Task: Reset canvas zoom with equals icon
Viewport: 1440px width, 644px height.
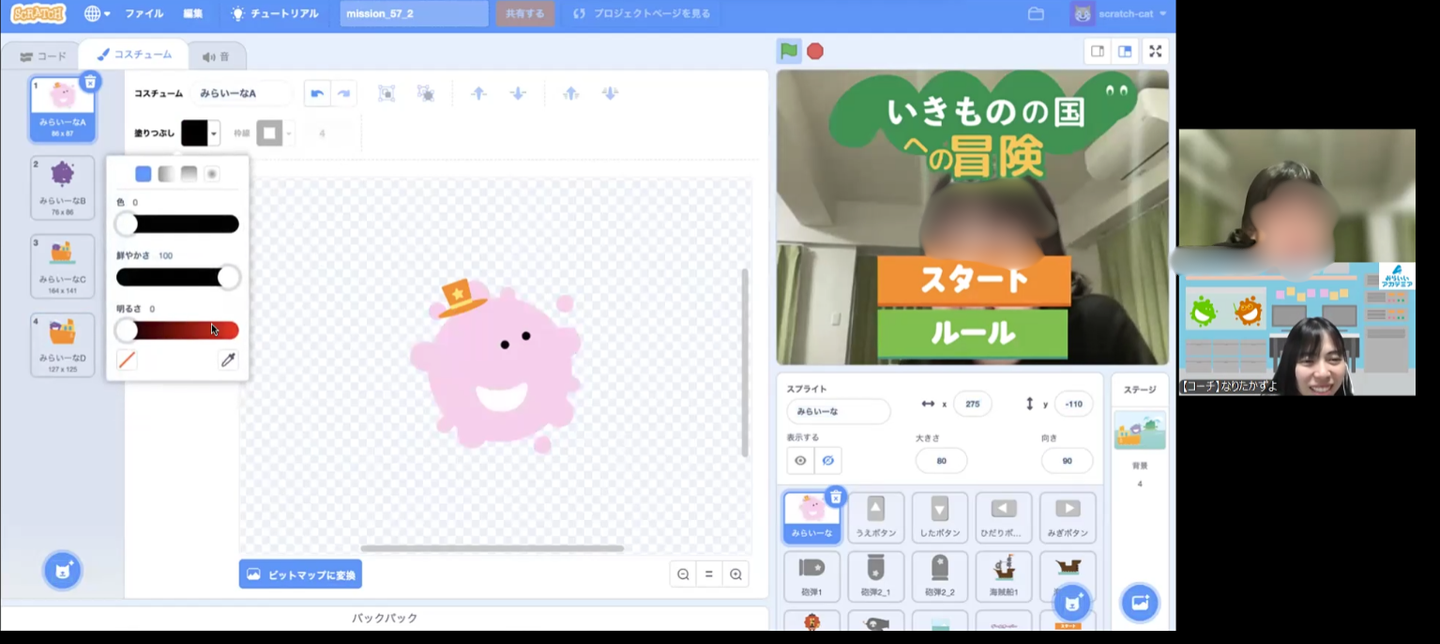Action: coord(709,574)
